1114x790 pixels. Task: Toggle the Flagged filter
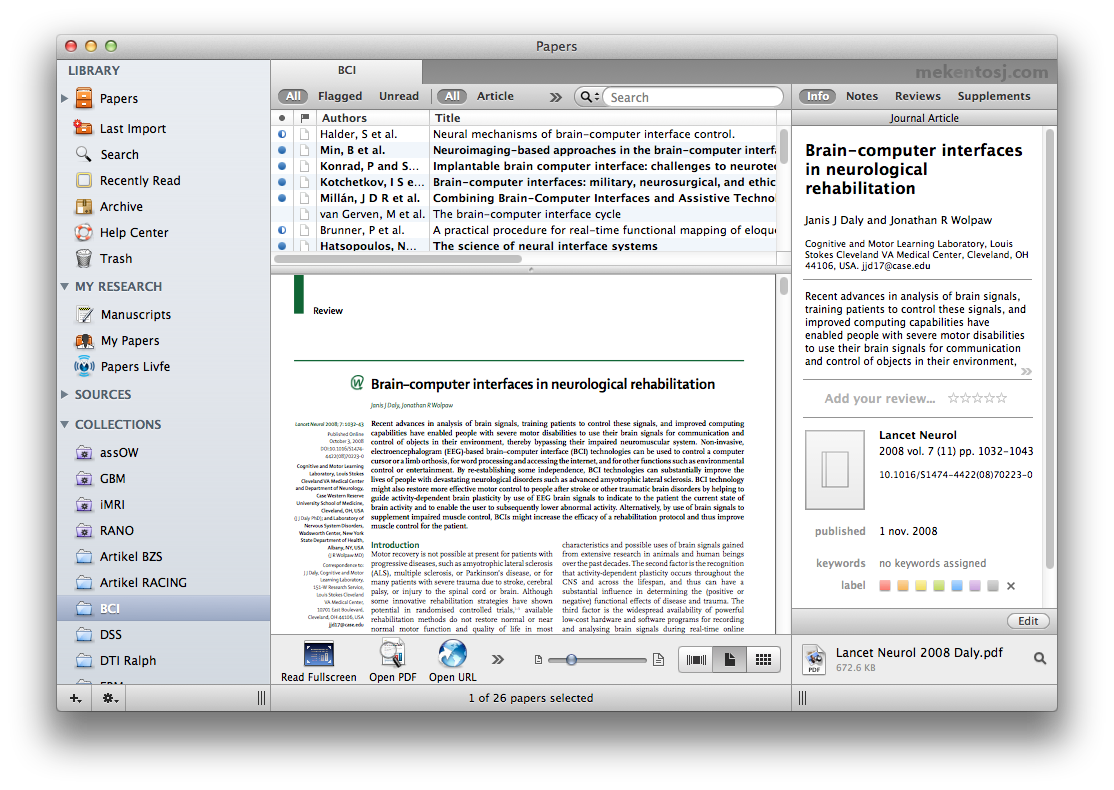340,96
